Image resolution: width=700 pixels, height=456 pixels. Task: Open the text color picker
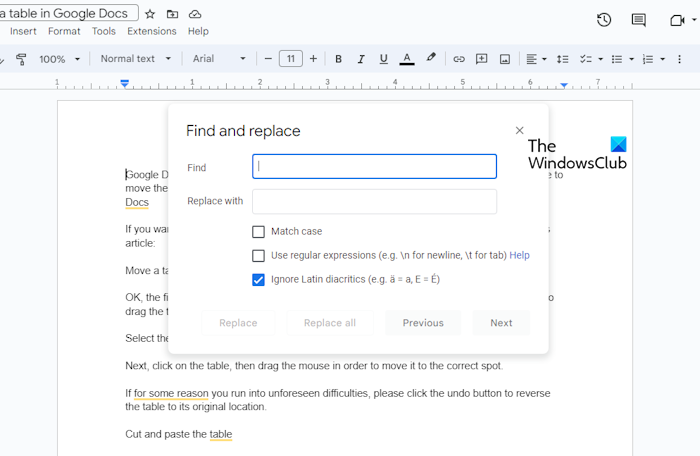(x=406, y=59)
